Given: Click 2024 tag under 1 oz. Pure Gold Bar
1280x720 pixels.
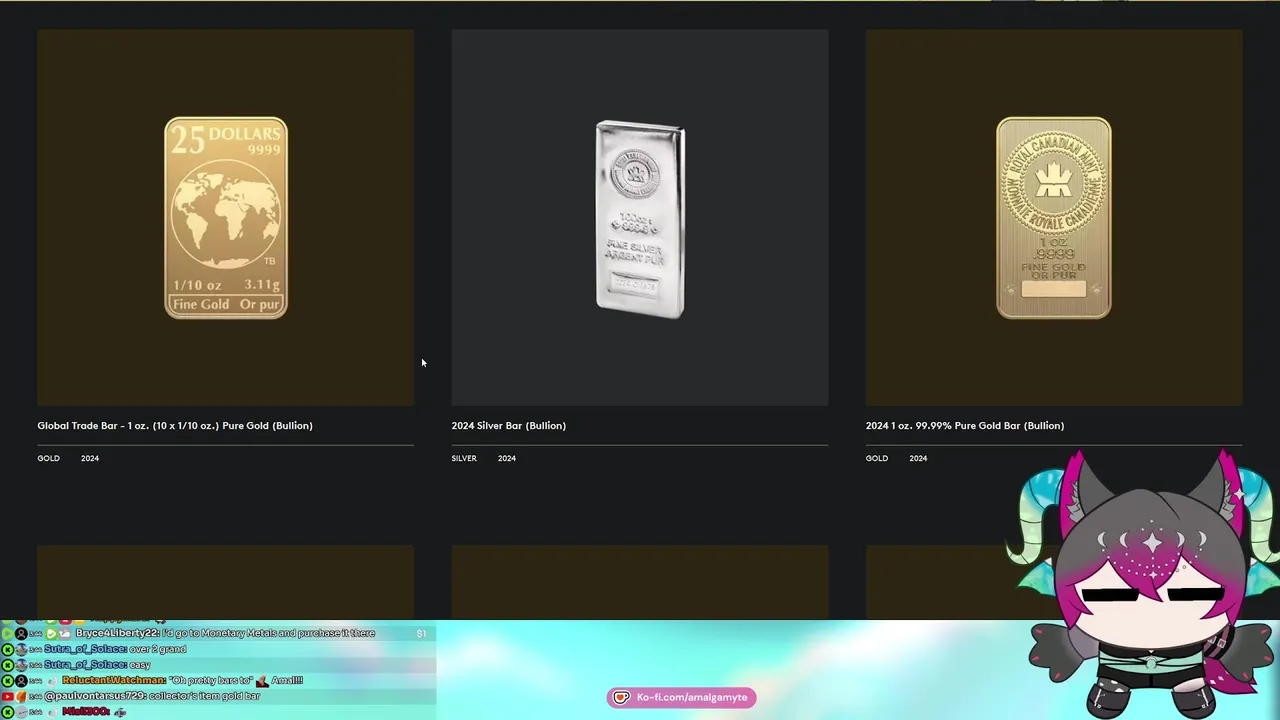Looking at the screenshot, I should pos(918,458).
